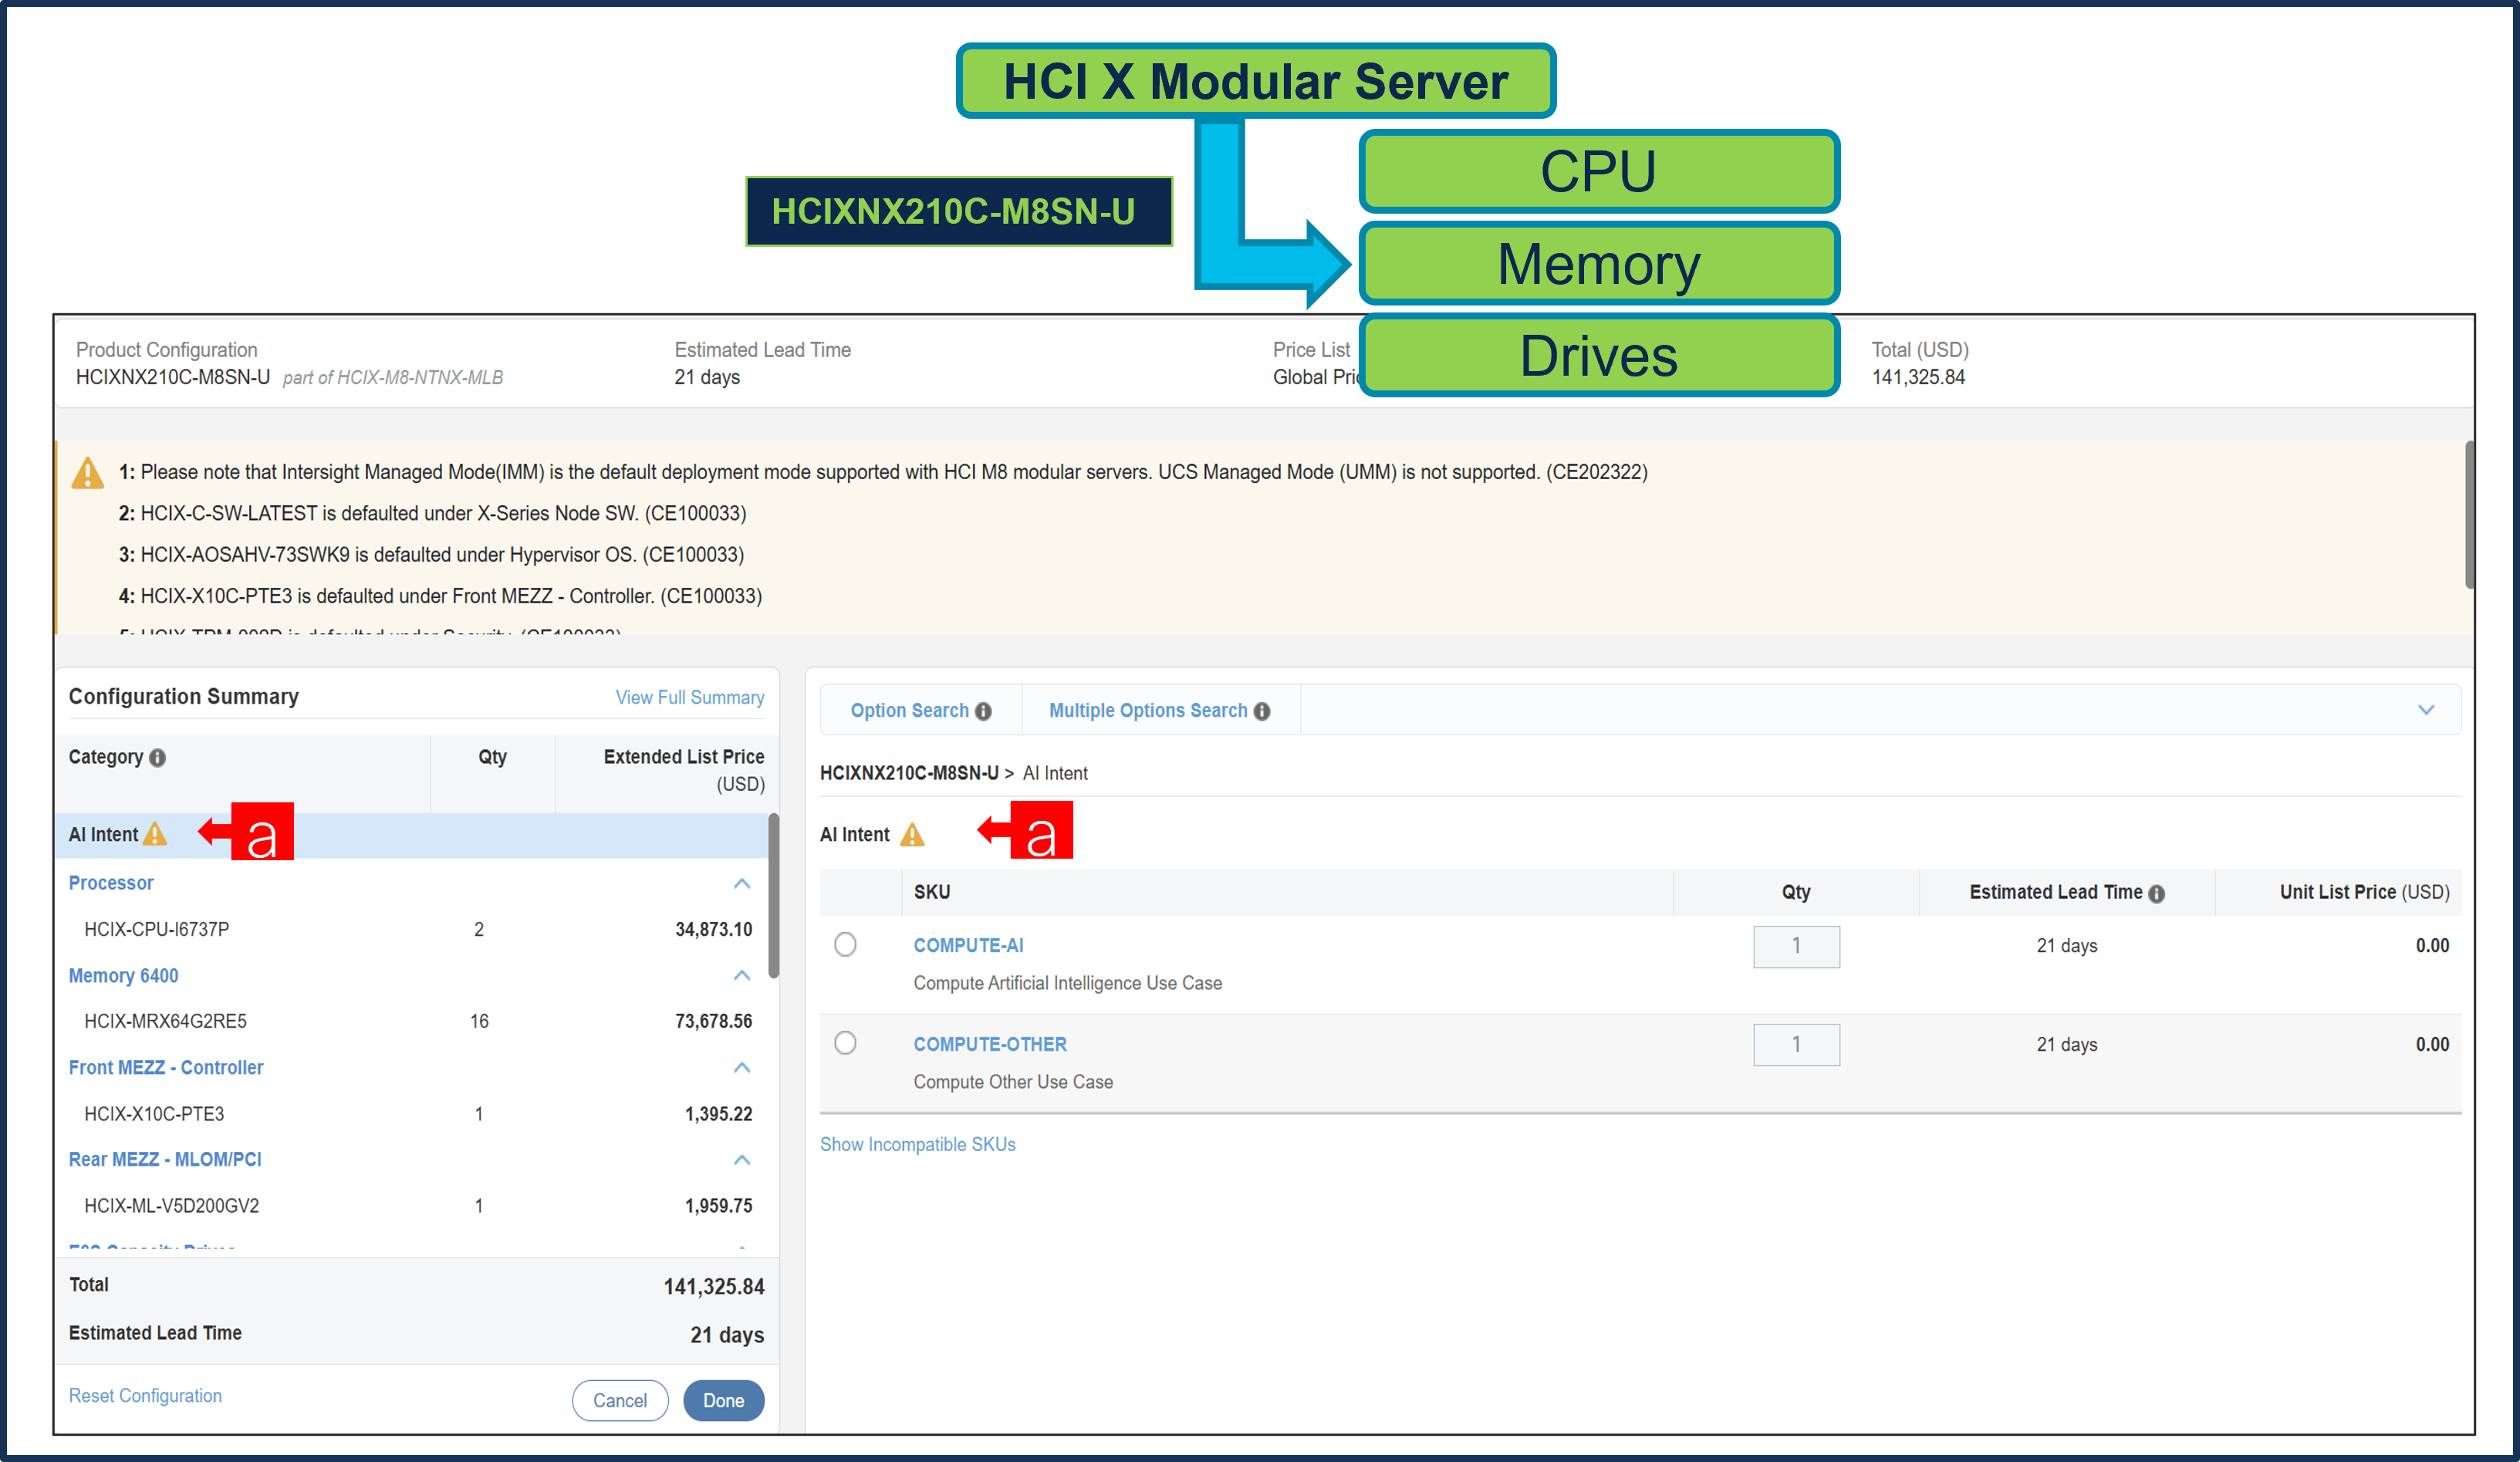Image resolution: width=2520 pixels, height=1462 pixels.
Task: Collapse the Processor section
Action: [742, 883]
